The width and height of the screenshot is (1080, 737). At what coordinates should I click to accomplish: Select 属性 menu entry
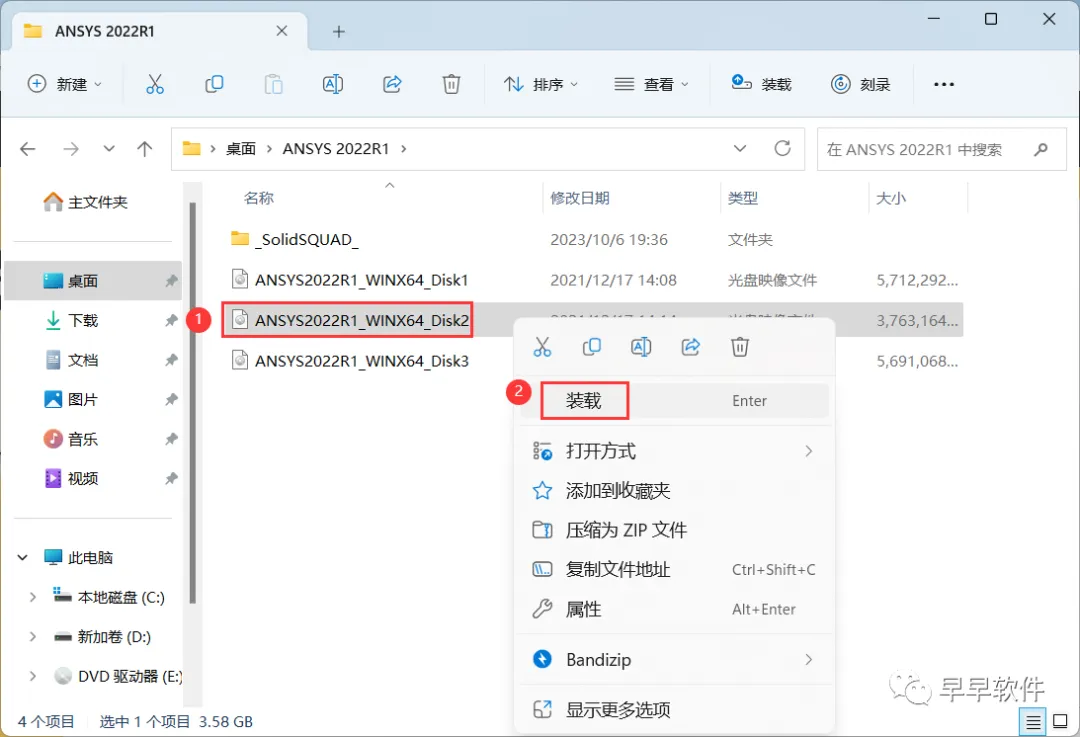tap(674, 609)
